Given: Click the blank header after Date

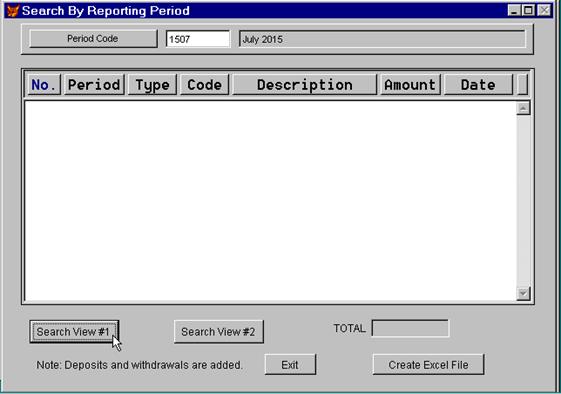Looking at the screenshot, I should (x=522, y=85).
